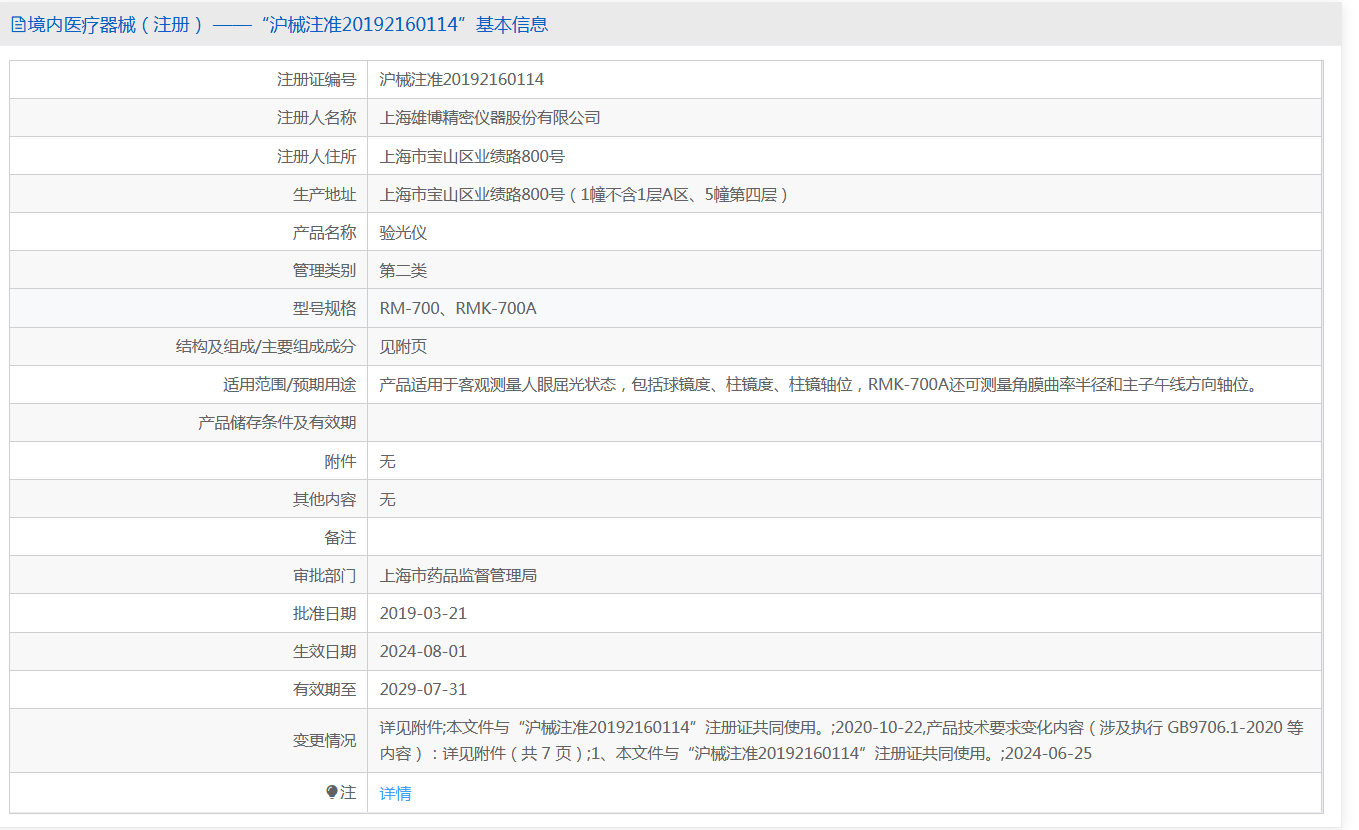Click the 审批部门 label
Viewport: 1359px width, 830px height.
(x=324, y=575)
